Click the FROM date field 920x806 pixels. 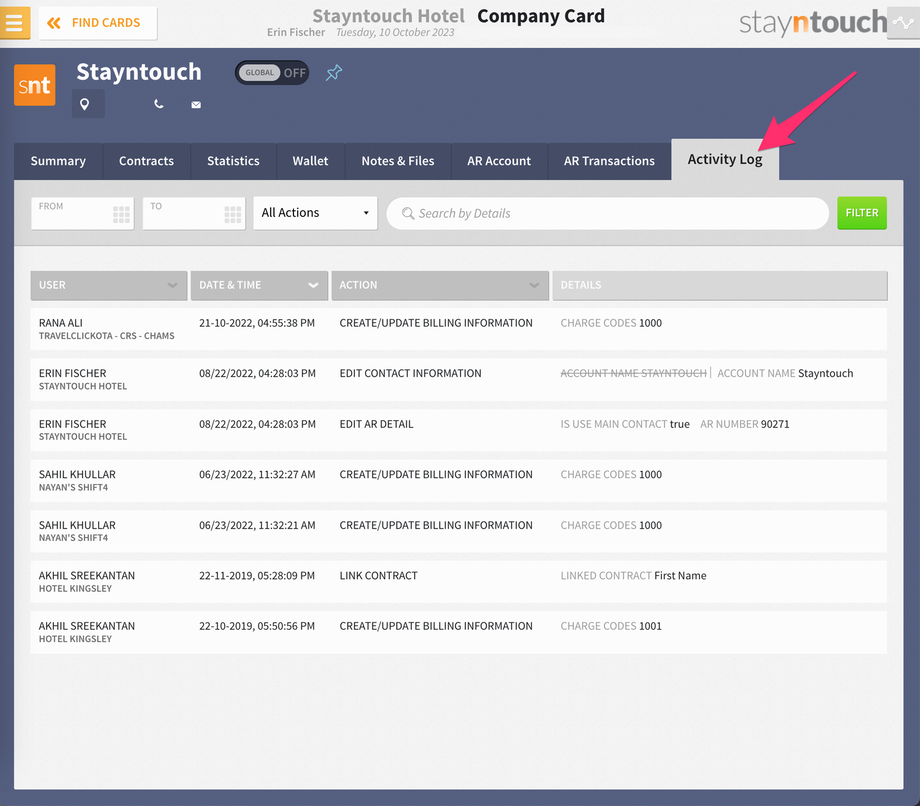coord(82,213)
